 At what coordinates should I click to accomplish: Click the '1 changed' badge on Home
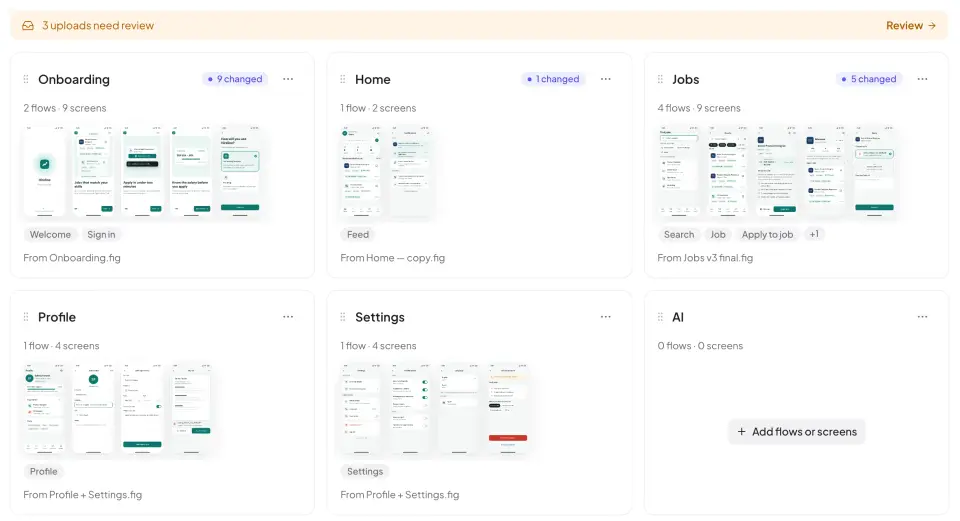point(553,79)
